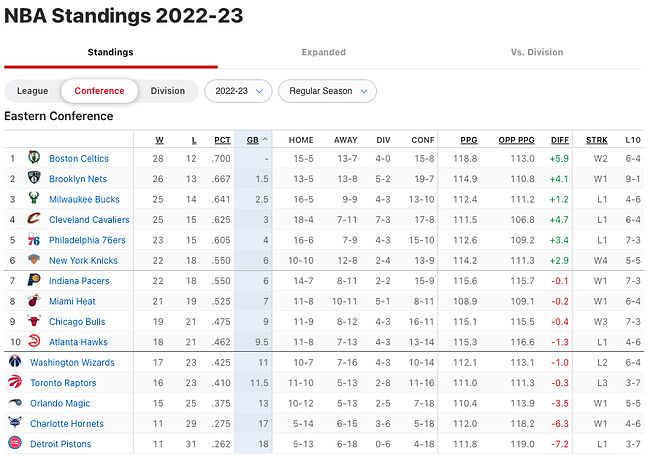This screenshot has height=456, width=650.
Task: Click Hornets 118.2 opponent PPG value
Action: tap(522, 424)
